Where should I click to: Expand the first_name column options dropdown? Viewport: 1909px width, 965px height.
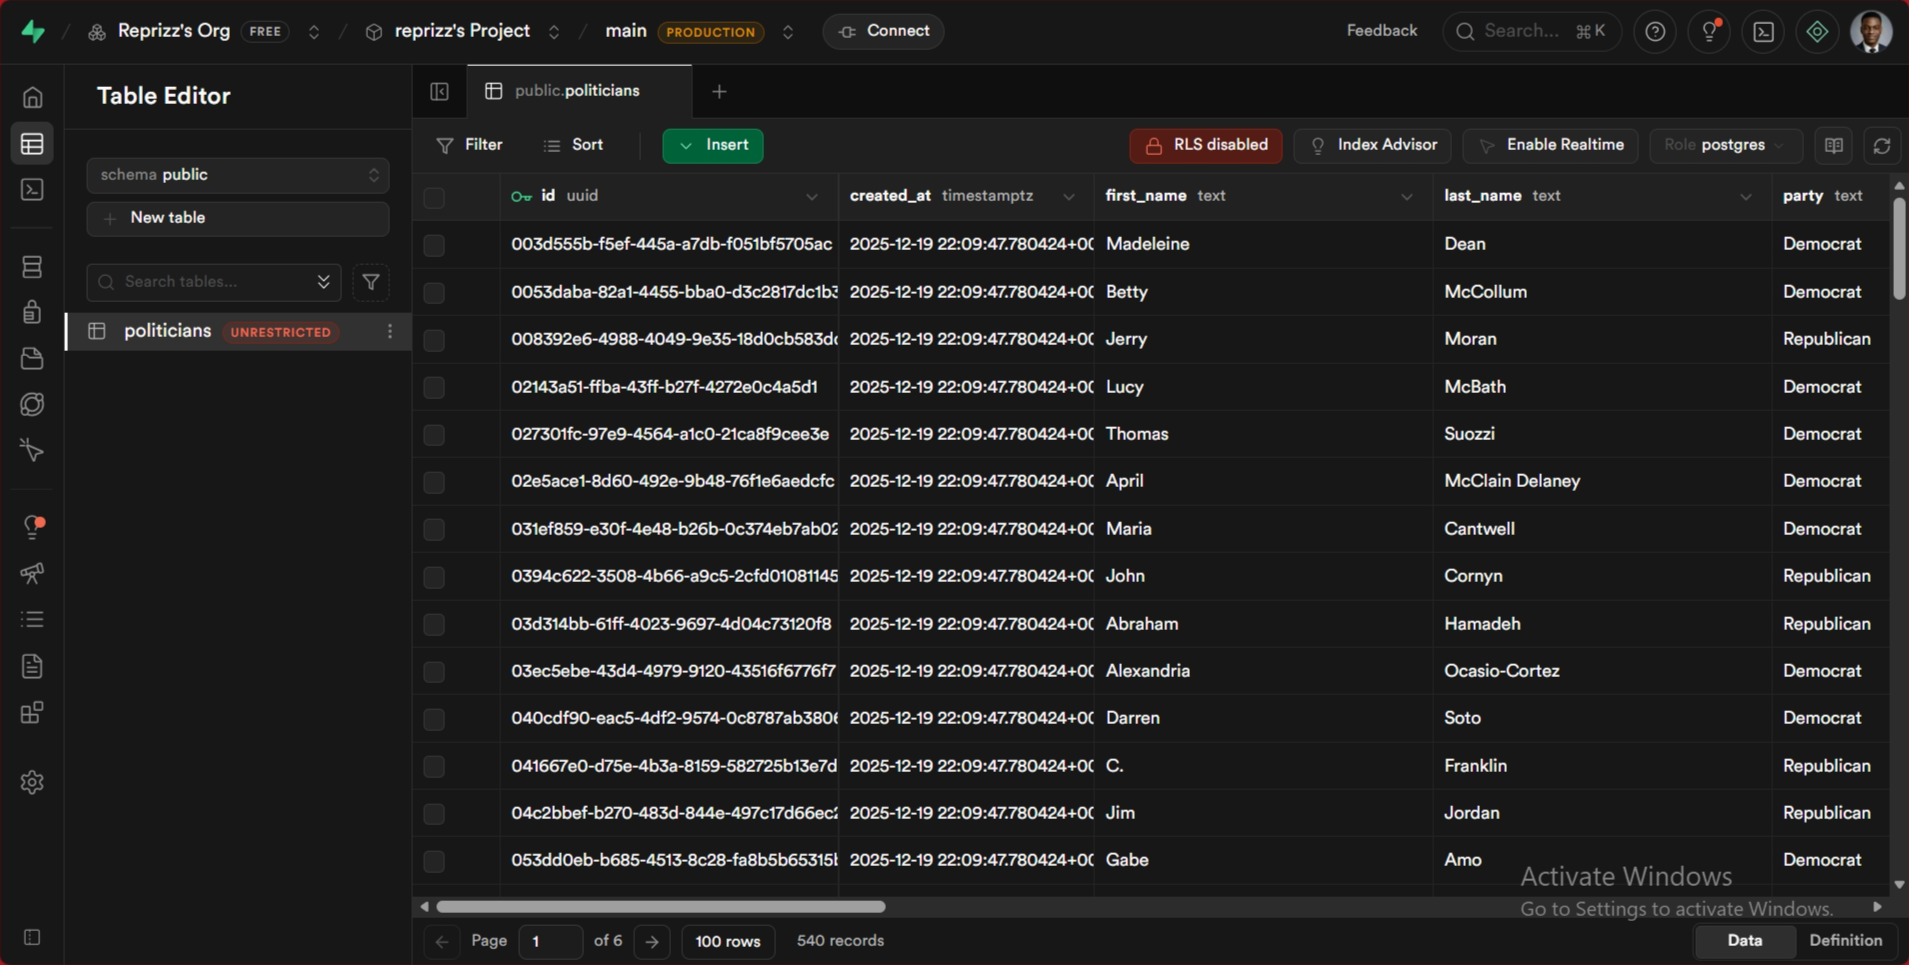coord(1406,196)
